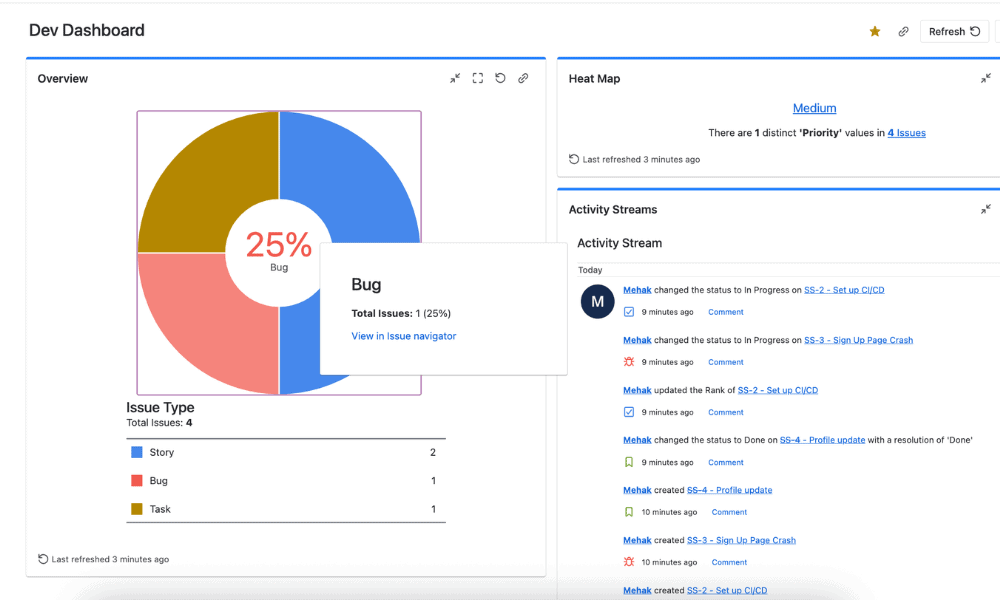The width and height of the screenshot is (1000, 600).
Task: Copy dashboard link using top link icon
Action: 903,32
